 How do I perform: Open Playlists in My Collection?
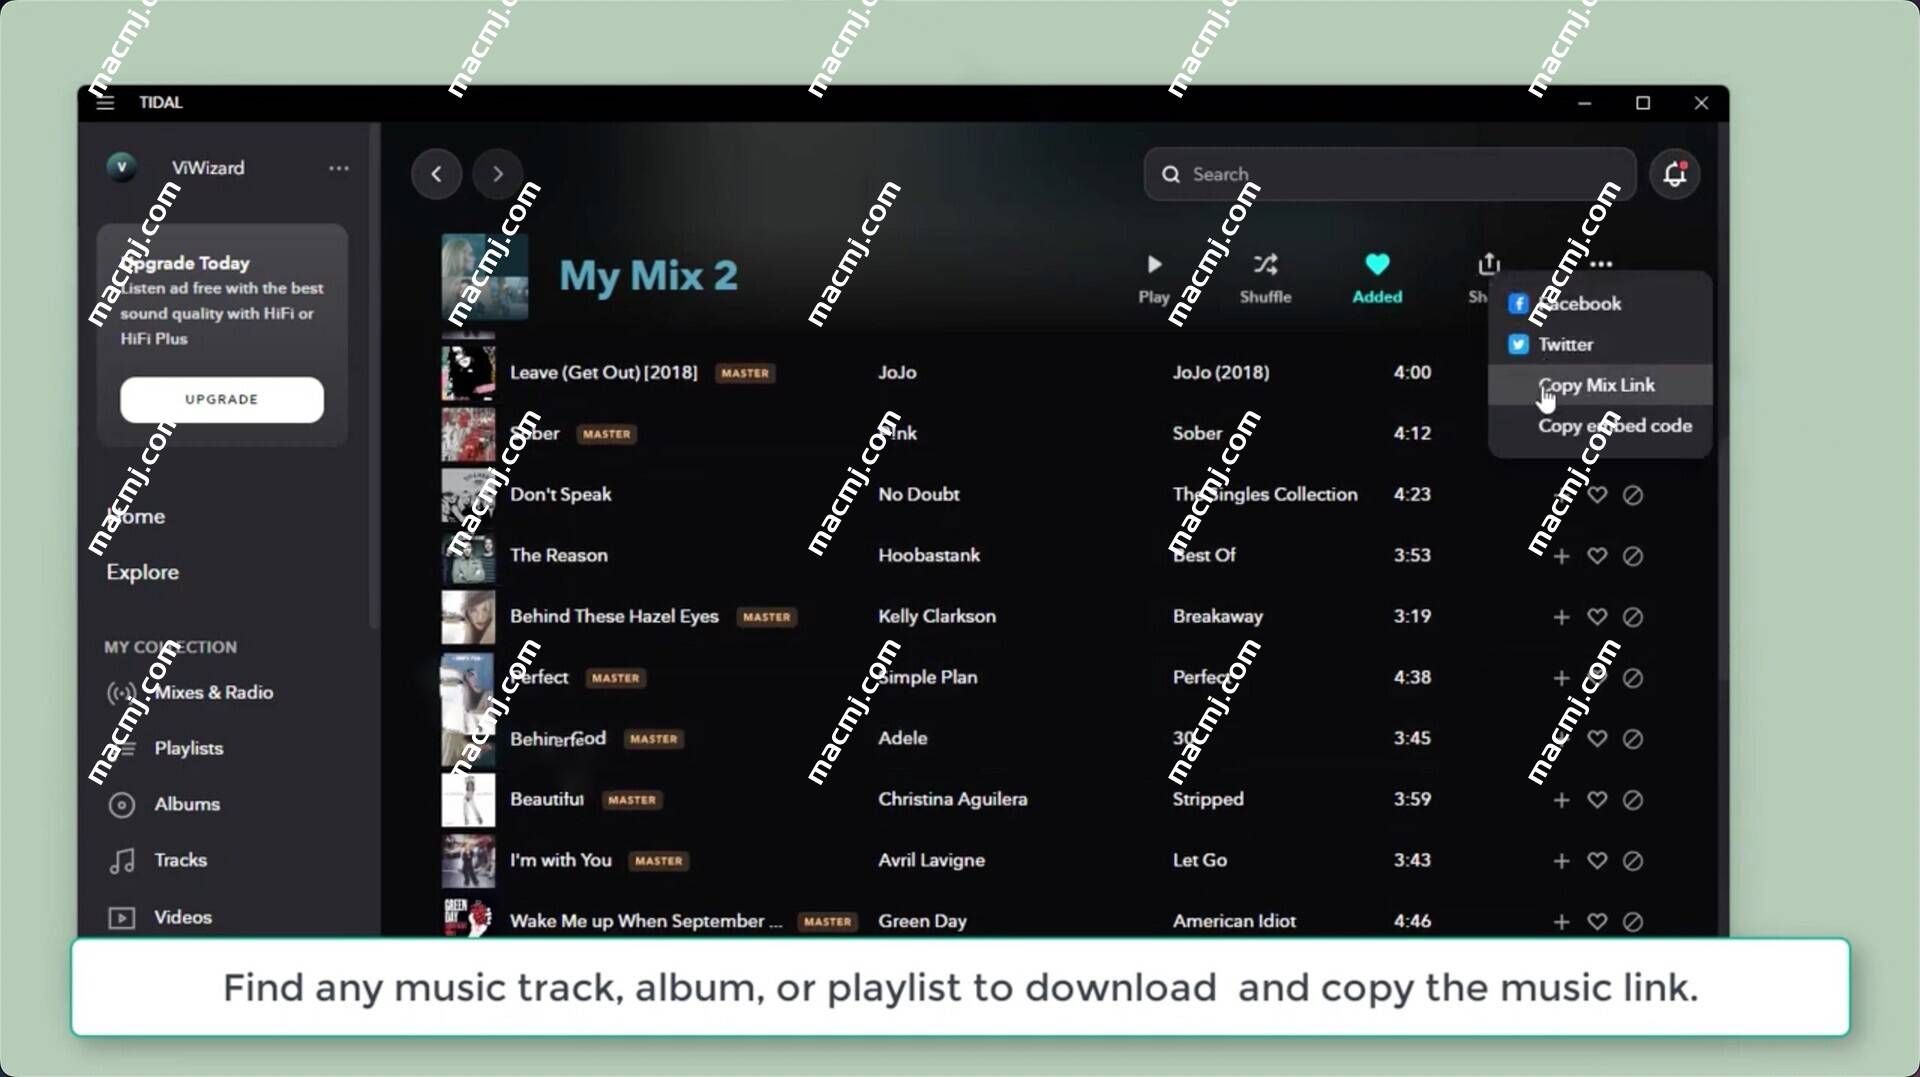(166, 748)
